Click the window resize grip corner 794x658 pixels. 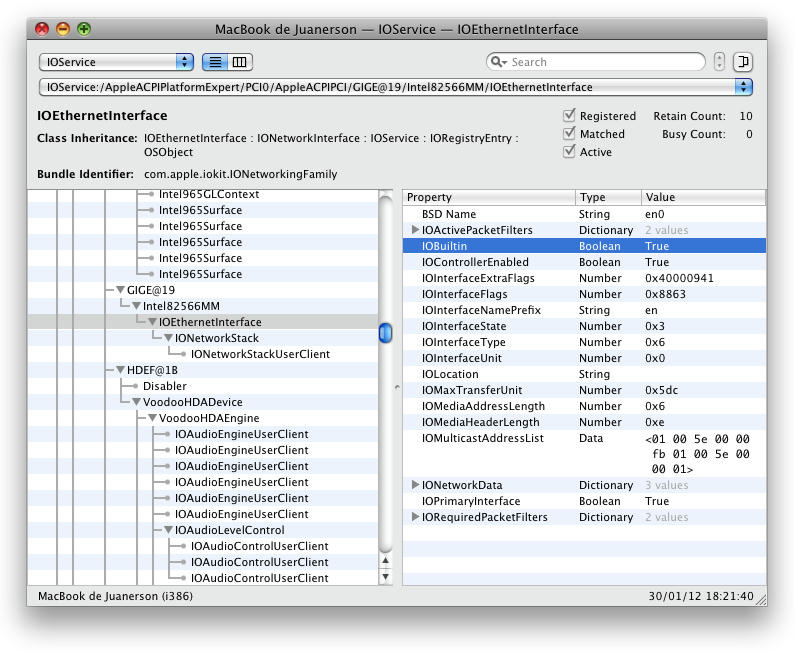761,600
